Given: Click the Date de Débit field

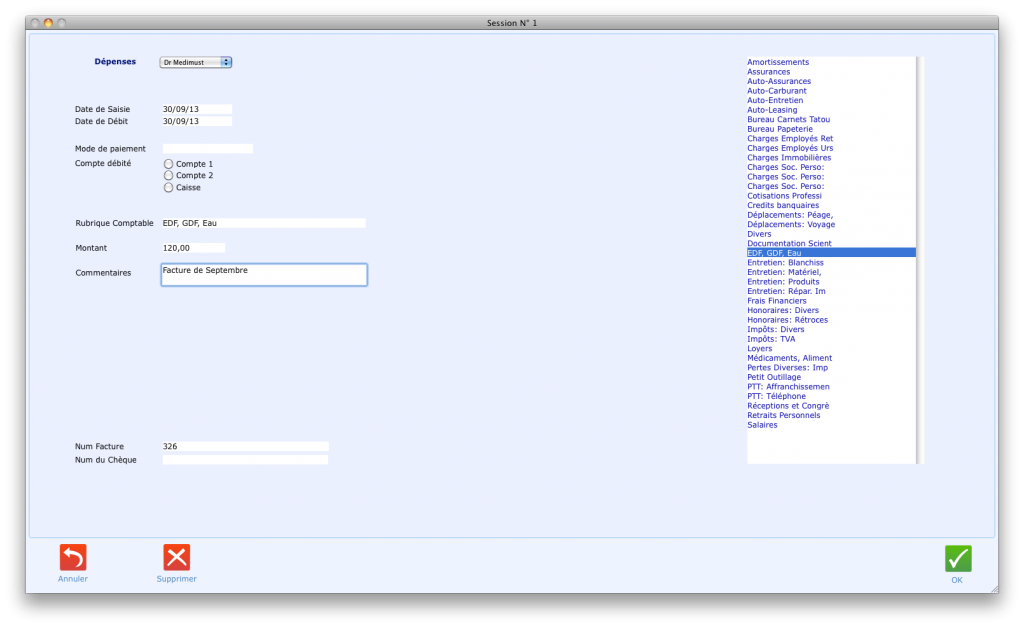Looking at the screenshot, I should tap(197, 121).
